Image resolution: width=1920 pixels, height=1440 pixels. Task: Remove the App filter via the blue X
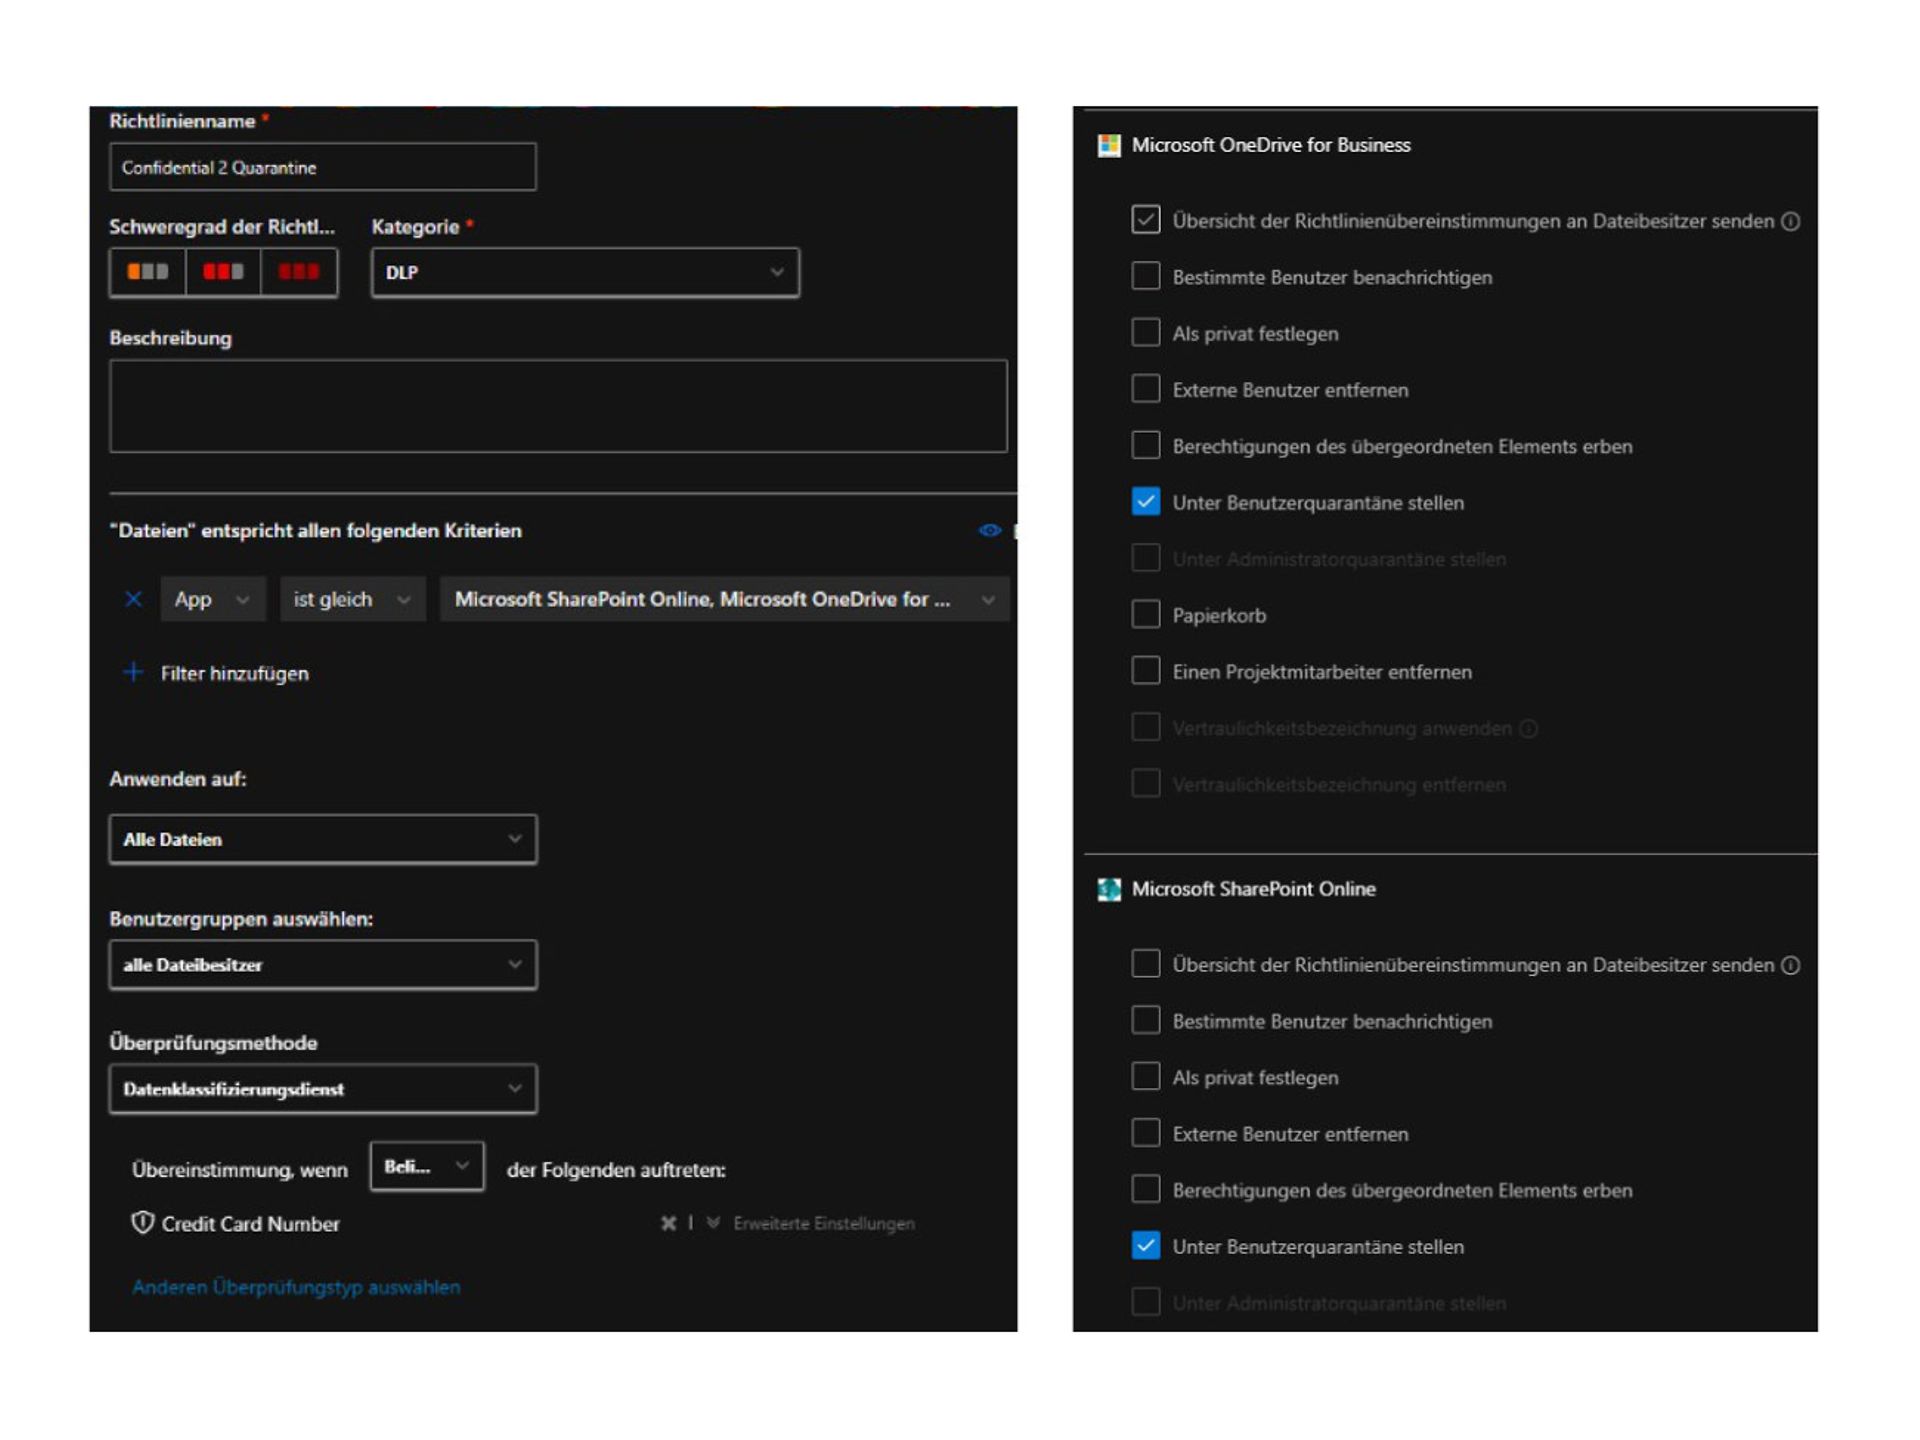132,599
